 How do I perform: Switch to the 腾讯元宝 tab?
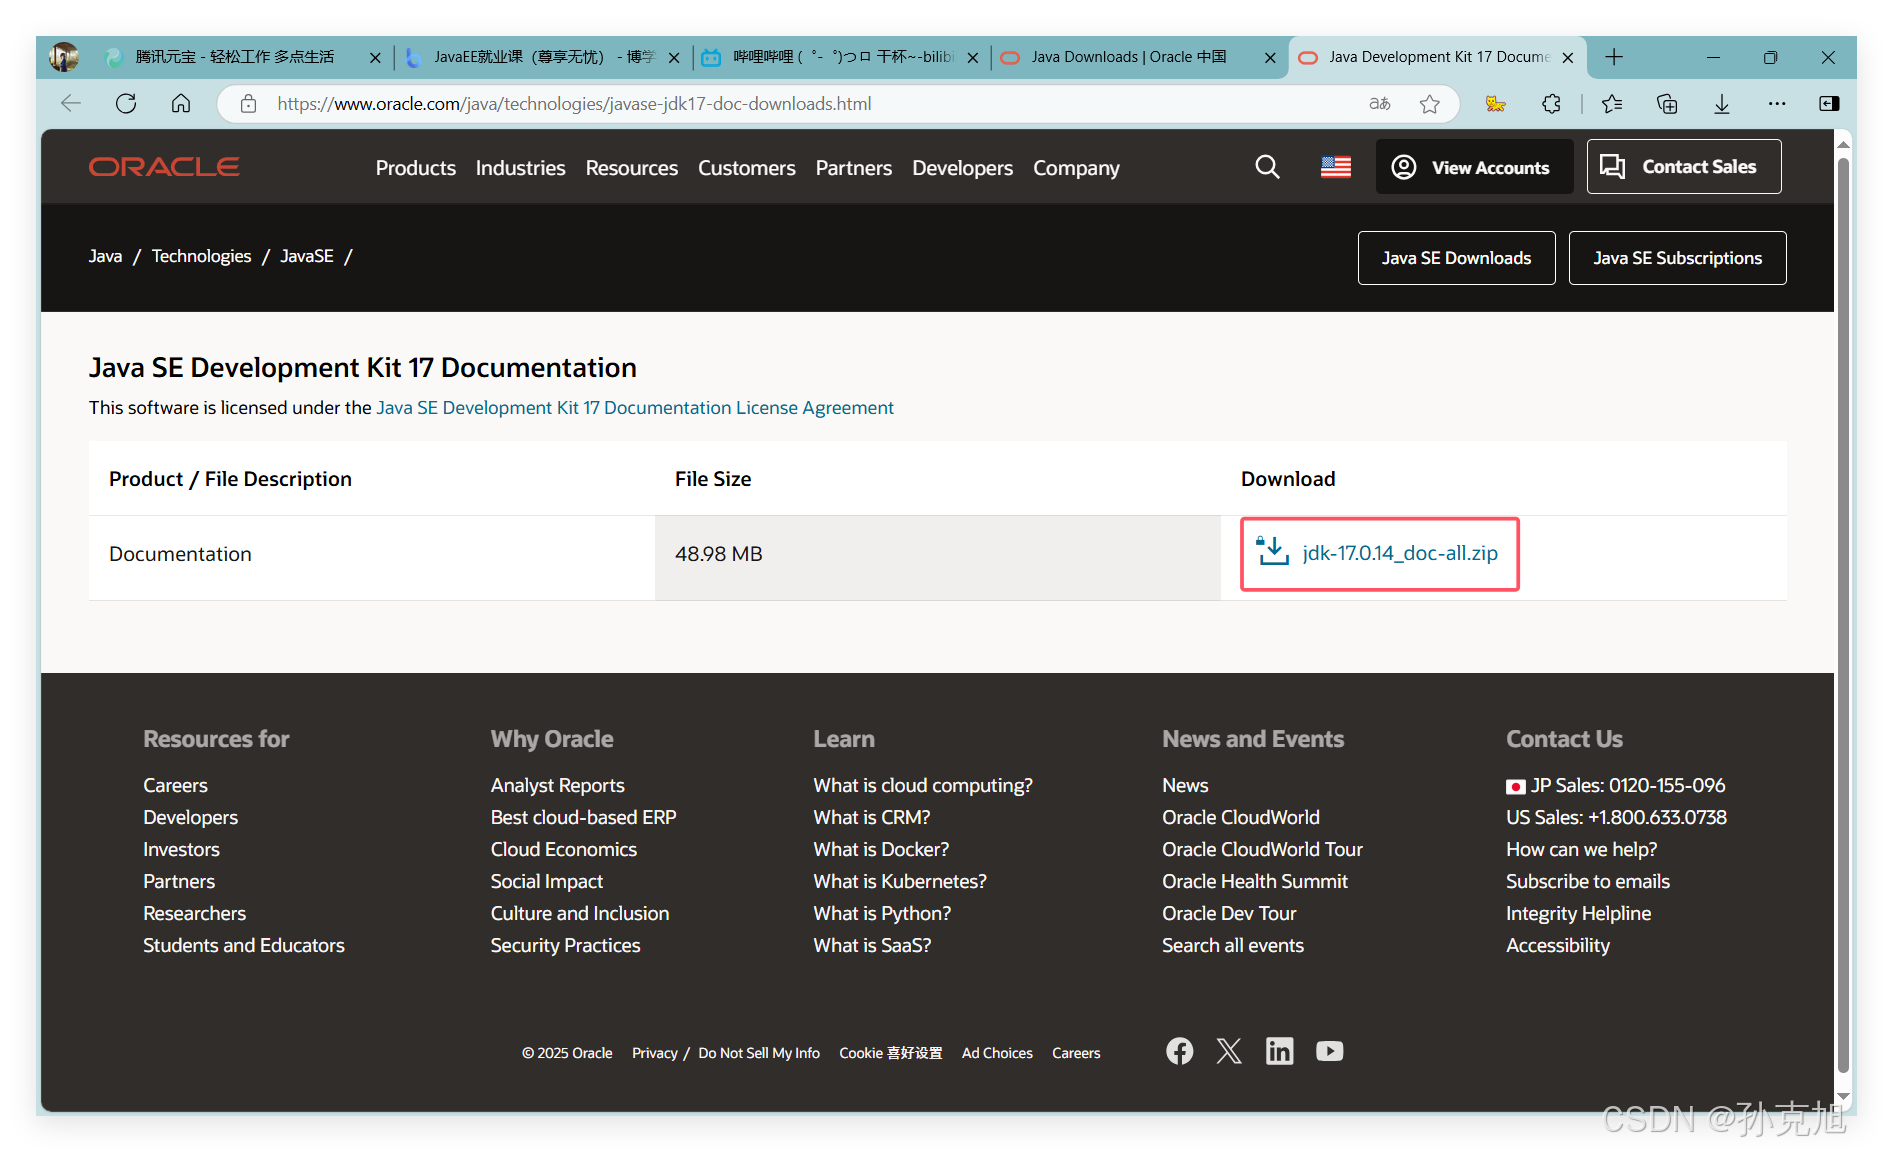coord(240,57)
